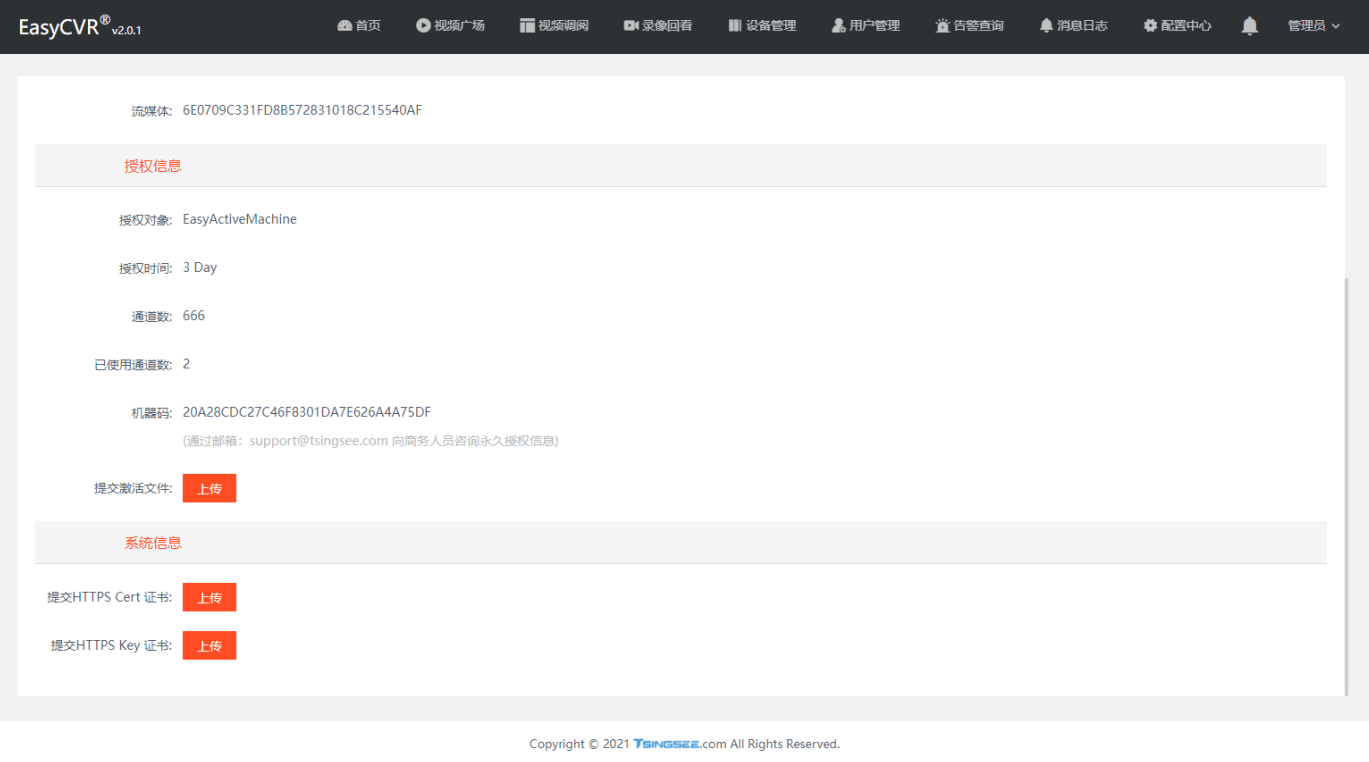Click the alarm siren icon for 告警查询
The width and height of the screenshot is (1369, 762).
[x=942, y=26]
